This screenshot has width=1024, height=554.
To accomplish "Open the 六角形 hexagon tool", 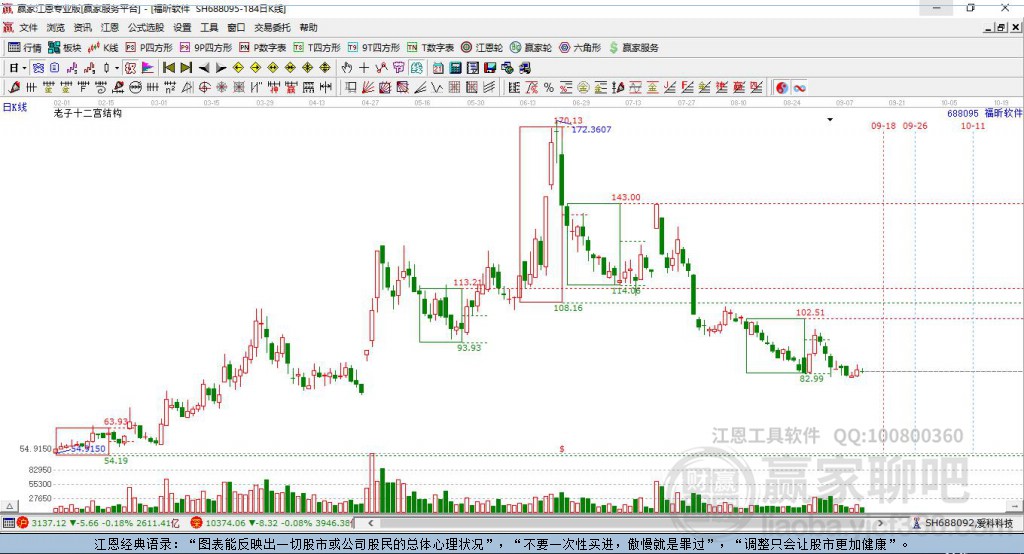I will [x=580, y=48].
